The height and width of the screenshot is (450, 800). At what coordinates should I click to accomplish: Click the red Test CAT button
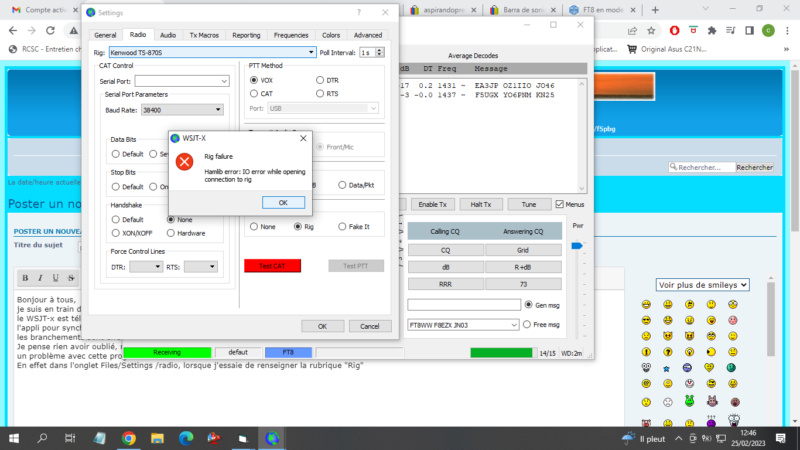[272, 266]
